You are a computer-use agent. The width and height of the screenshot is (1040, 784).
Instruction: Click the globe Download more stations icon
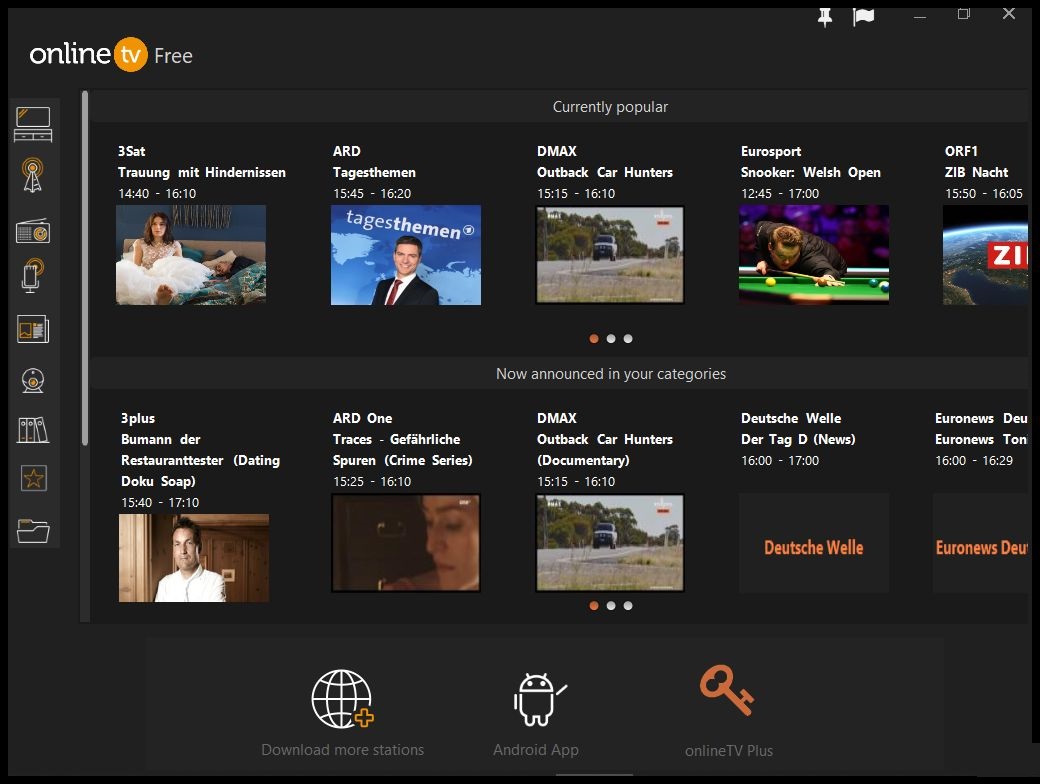[342, 699]
